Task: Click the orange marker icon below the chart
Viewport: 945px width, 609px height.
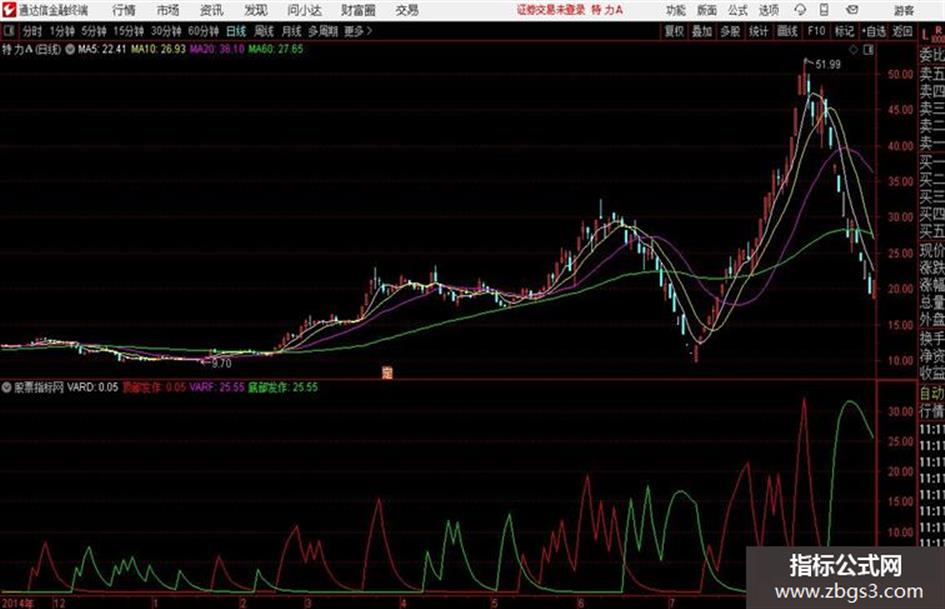Action: coord(387,373)
